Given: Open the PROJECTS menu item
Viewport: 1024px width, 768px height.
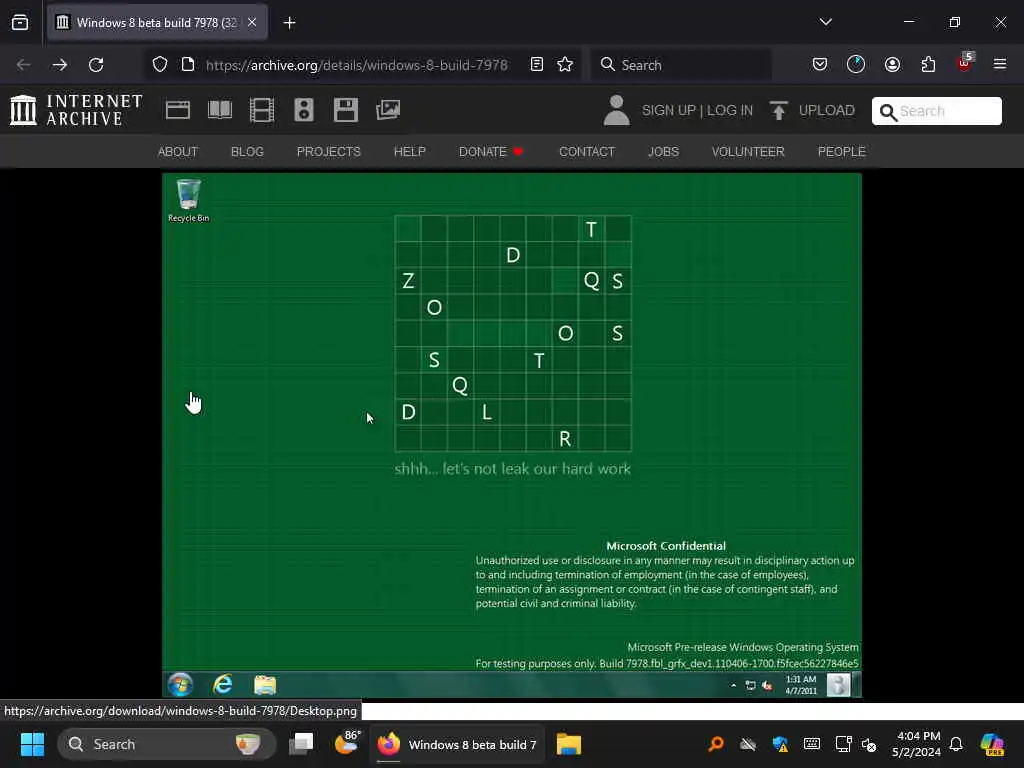Looking at the screenshot, I should tap(328, 152).
